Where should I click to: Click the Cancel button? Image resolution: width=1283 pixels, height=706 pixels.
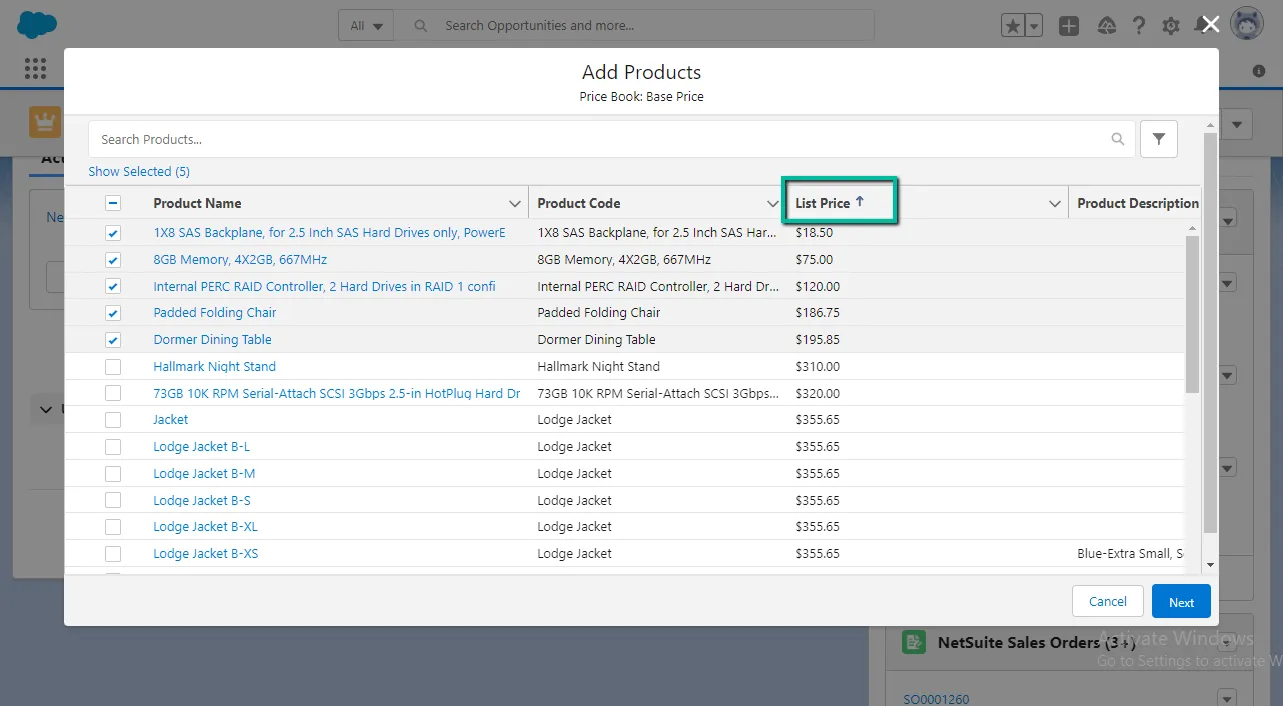[x=1108, y=601]
